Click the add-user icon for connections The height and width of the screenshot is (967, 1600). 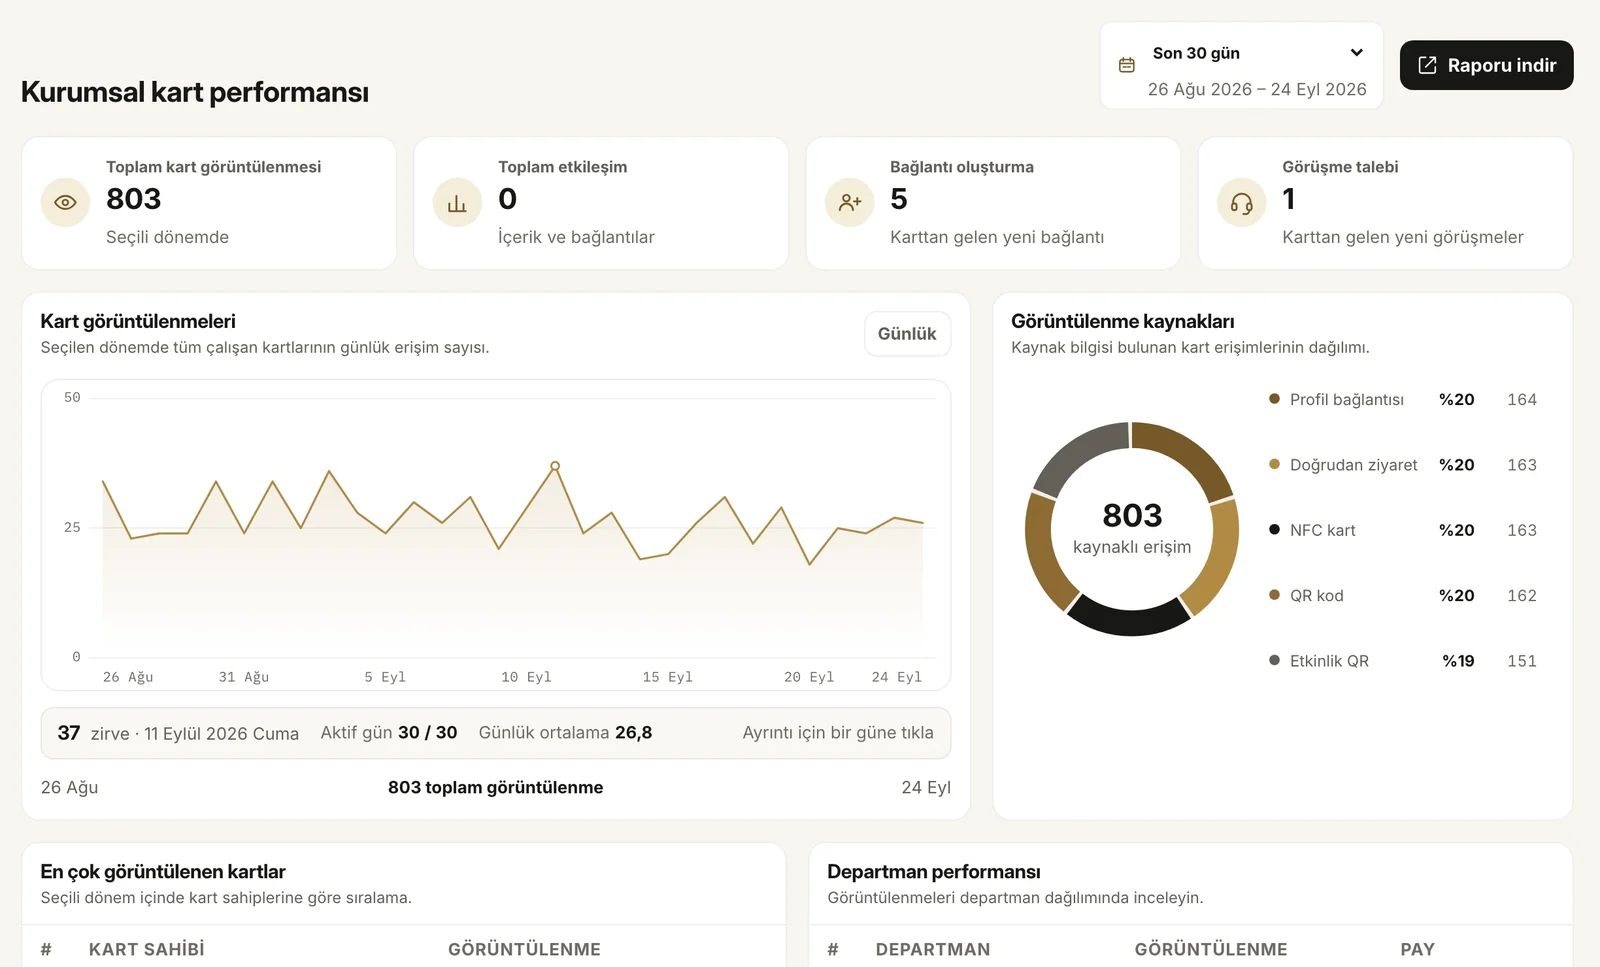(x=849, y=203)
